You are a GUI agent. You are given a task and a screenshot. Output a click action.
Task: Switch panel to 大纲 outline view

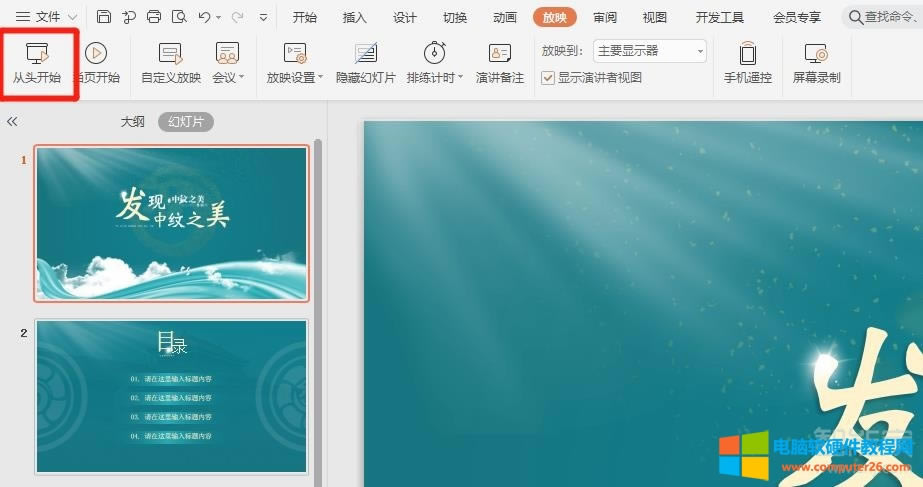133,121
